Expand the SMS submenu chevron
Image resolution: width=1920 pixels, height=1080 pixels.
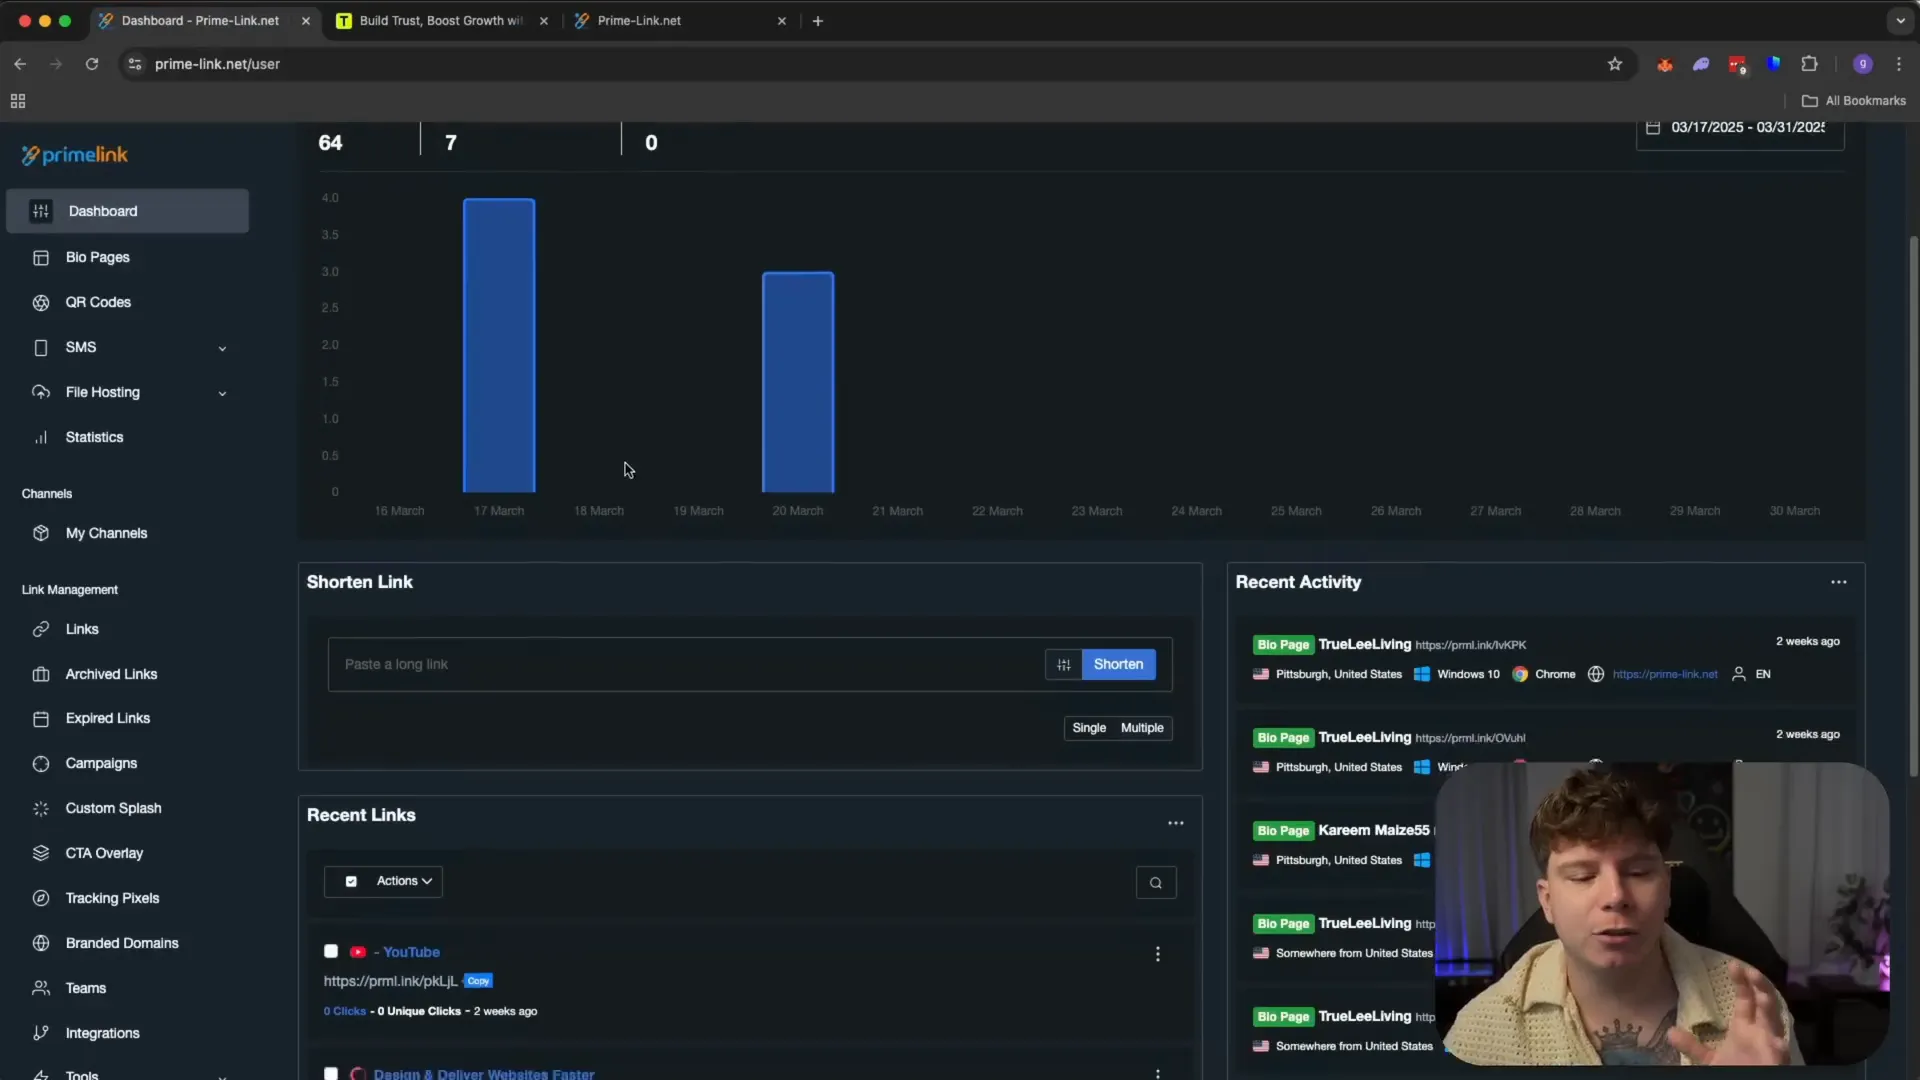pos(222,349)
